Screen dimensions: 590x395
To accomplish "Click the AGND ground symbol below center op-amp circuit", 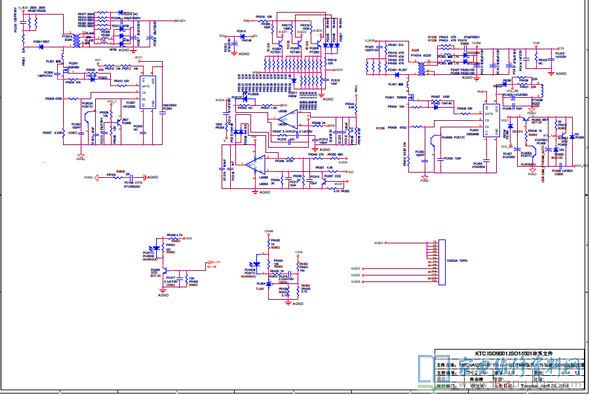I will click(x=255, y=192).
